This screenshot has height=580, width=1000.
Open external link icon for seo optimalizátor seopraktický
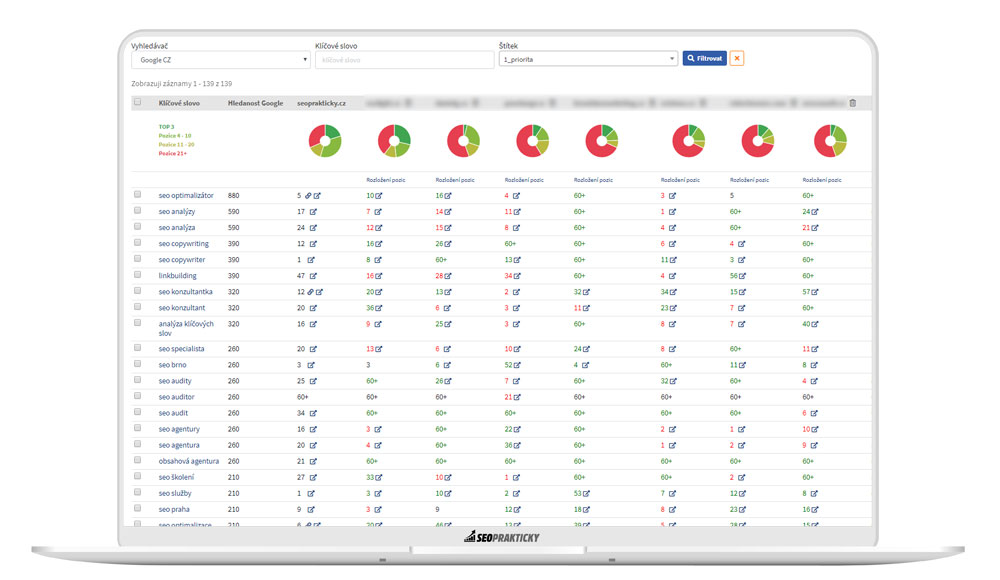click(x=317, y=196)
